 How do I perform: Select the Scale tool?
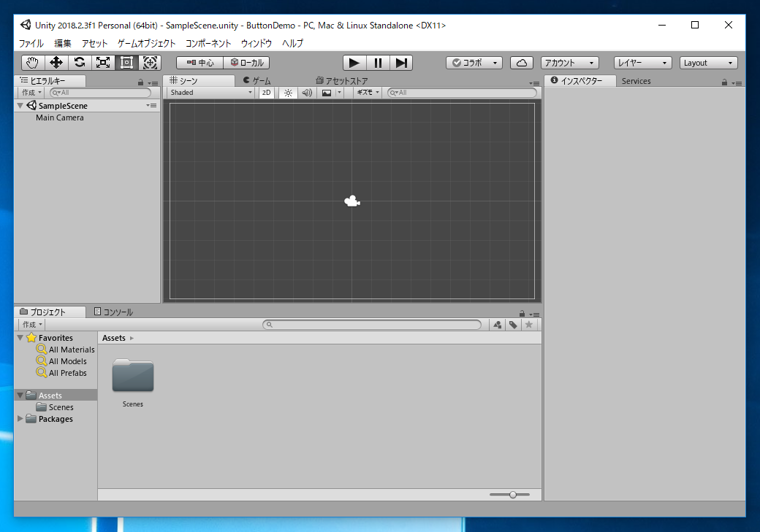coord(103,63)
